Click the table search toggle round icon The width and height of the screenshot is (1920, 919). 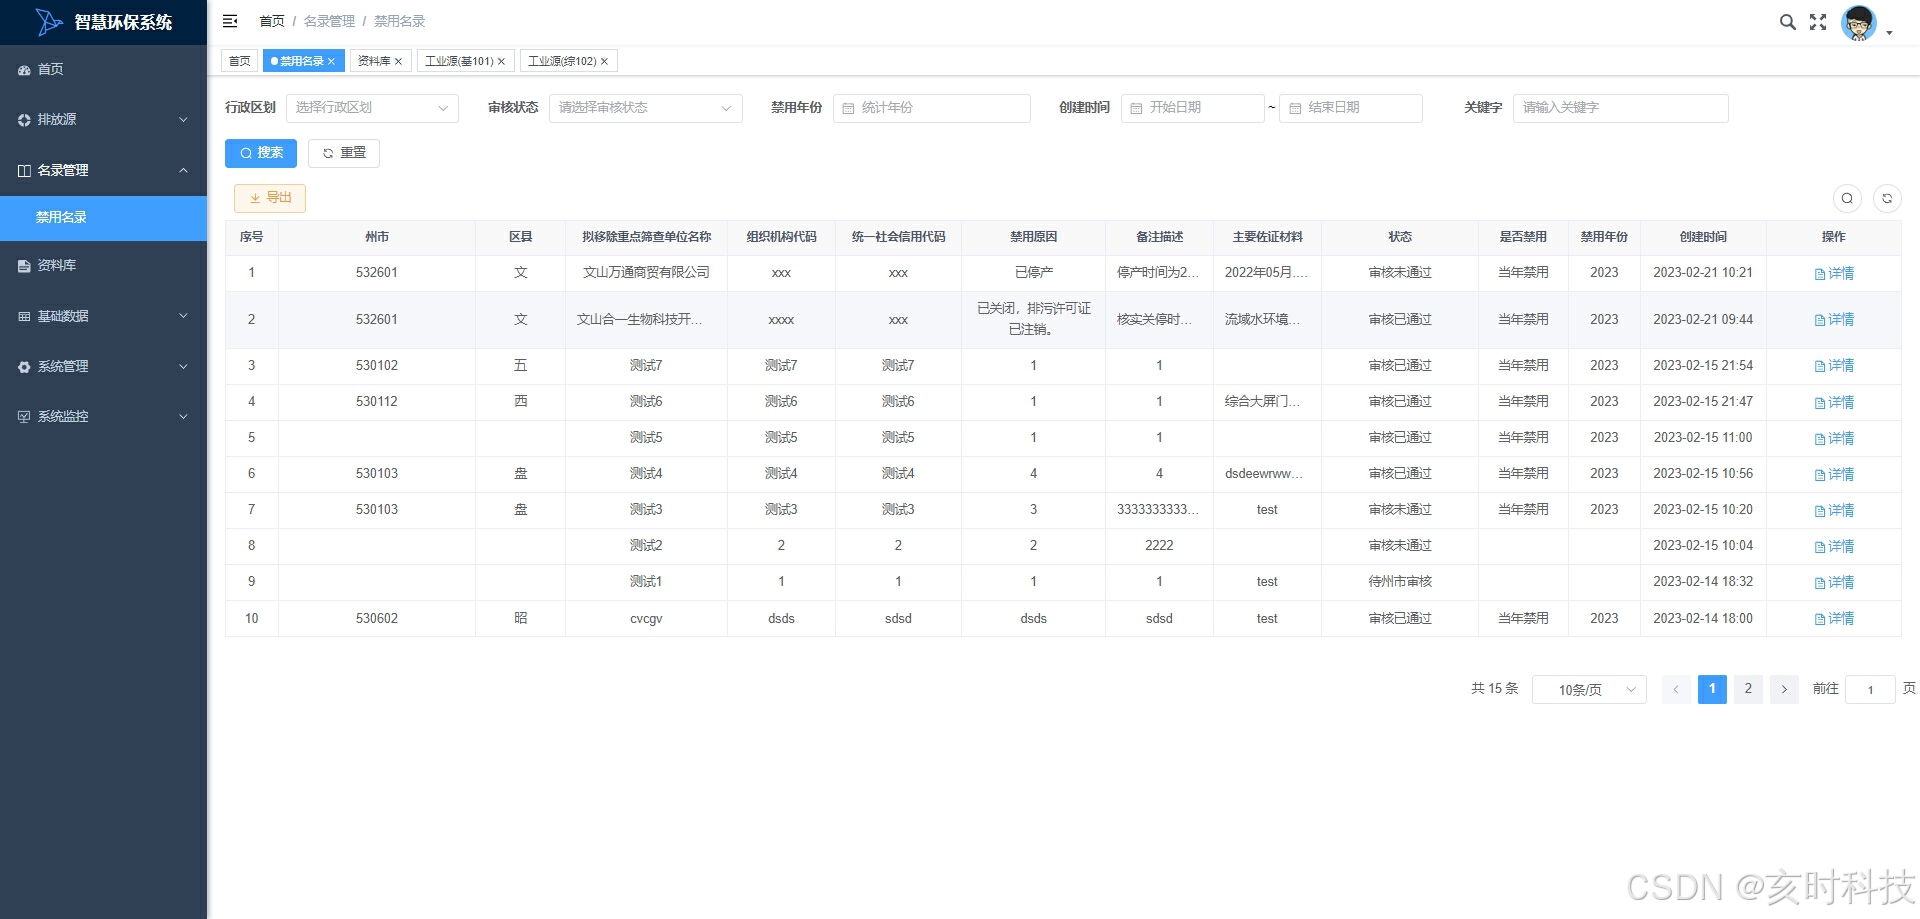pyautogui.click(x=1847, y=198)
